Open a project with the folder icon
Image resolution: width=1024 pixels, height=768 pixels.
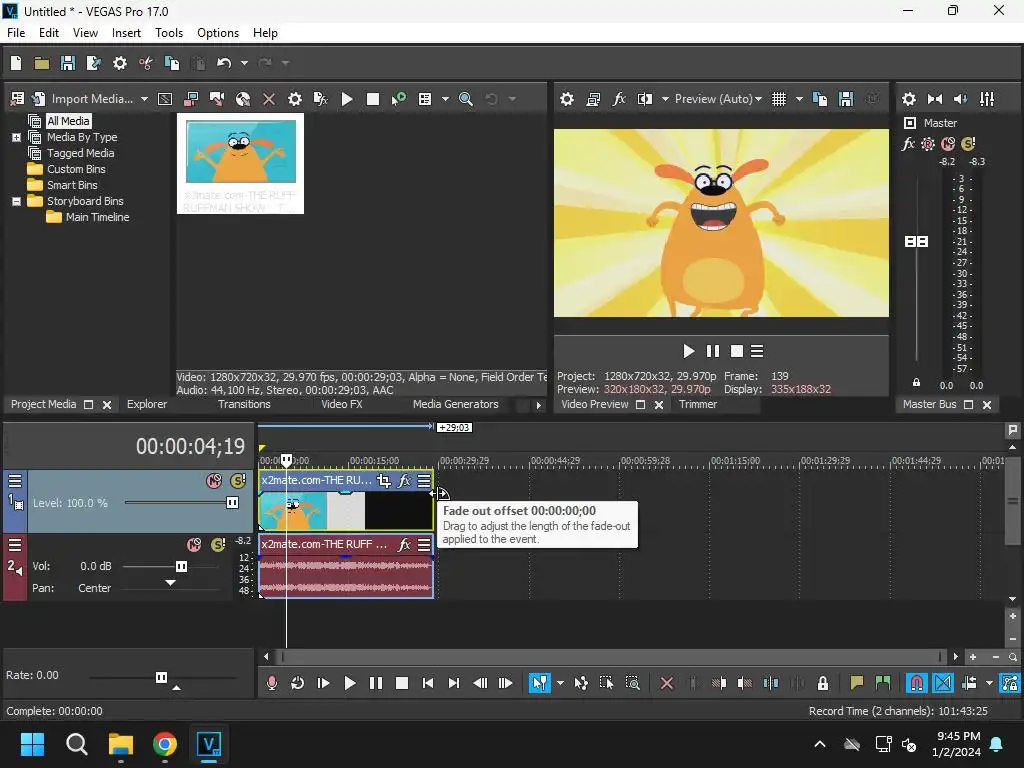point(42,63)
